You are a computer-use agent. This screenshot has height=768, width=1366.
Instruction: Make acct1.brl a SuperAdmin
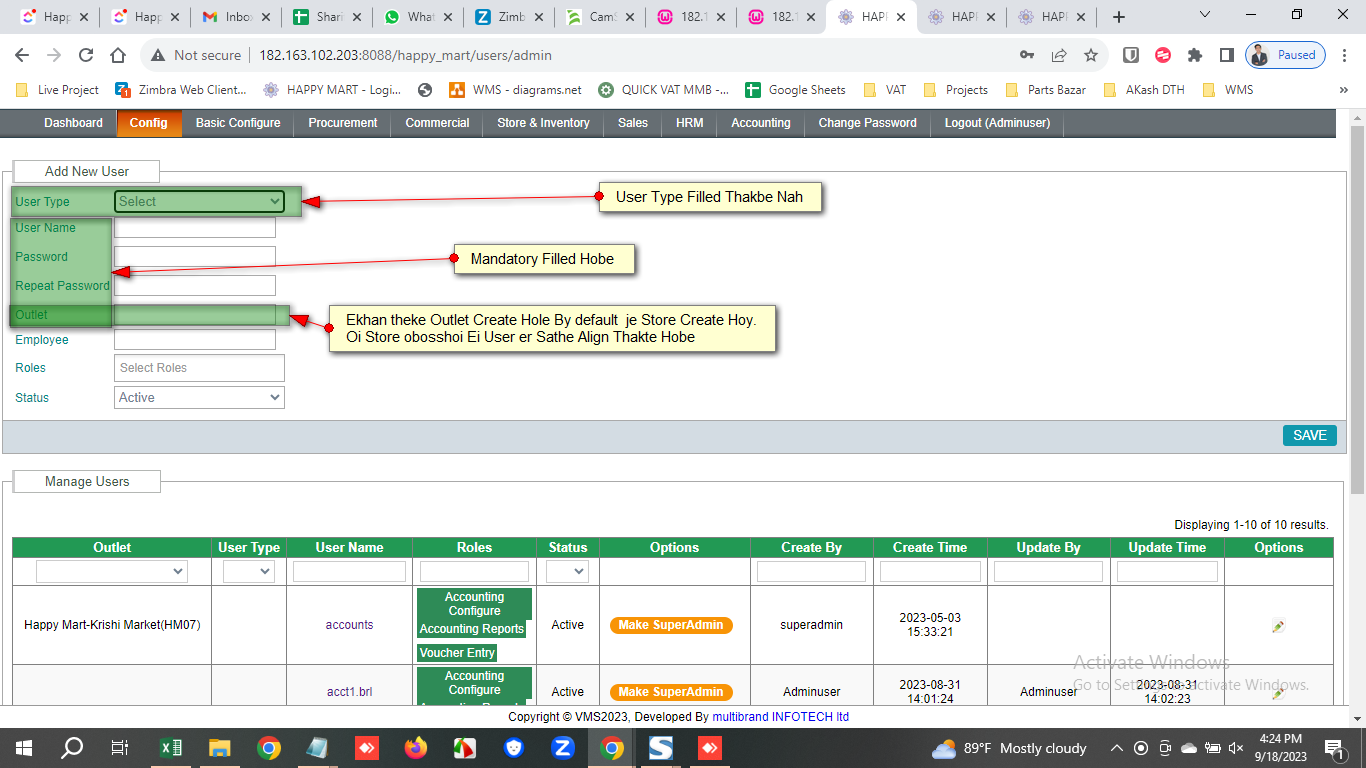coord(671,692)
